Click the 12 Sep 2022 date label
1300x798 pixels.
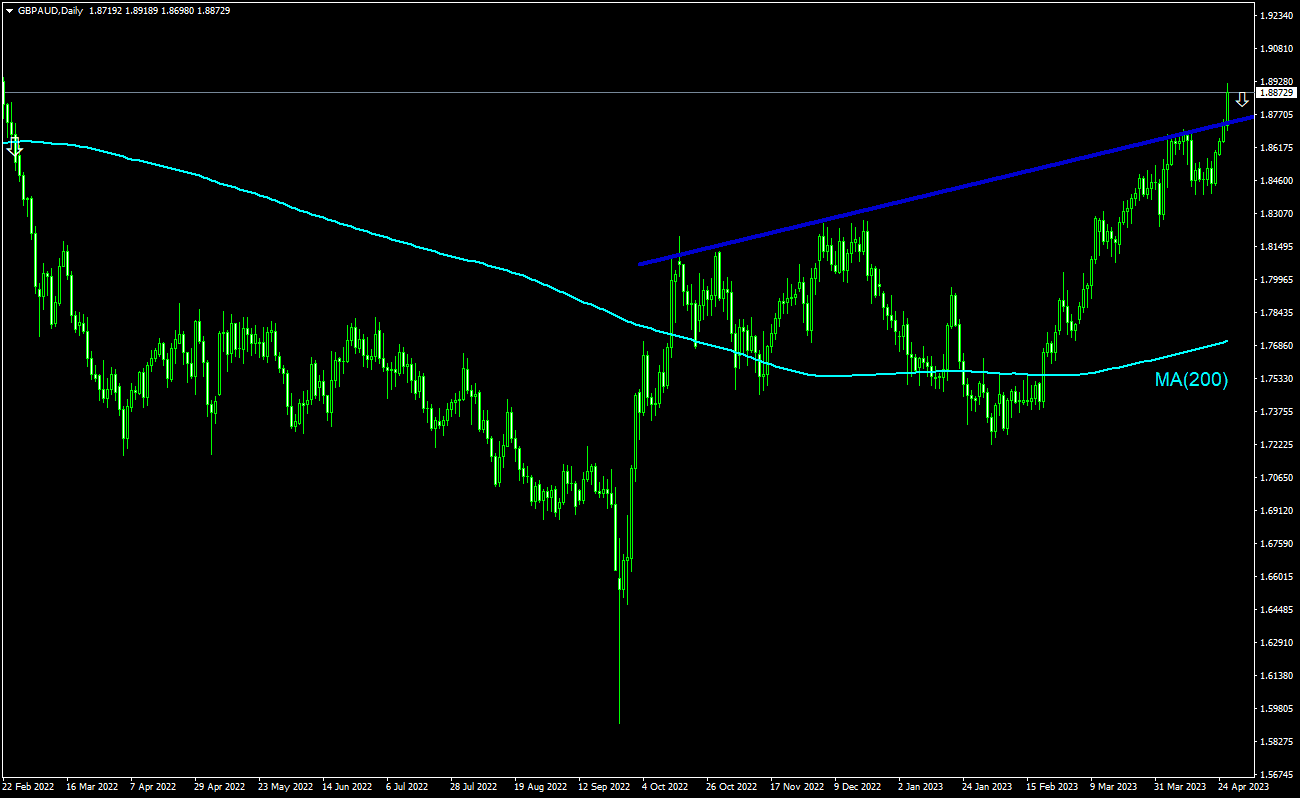pos(604,787)
